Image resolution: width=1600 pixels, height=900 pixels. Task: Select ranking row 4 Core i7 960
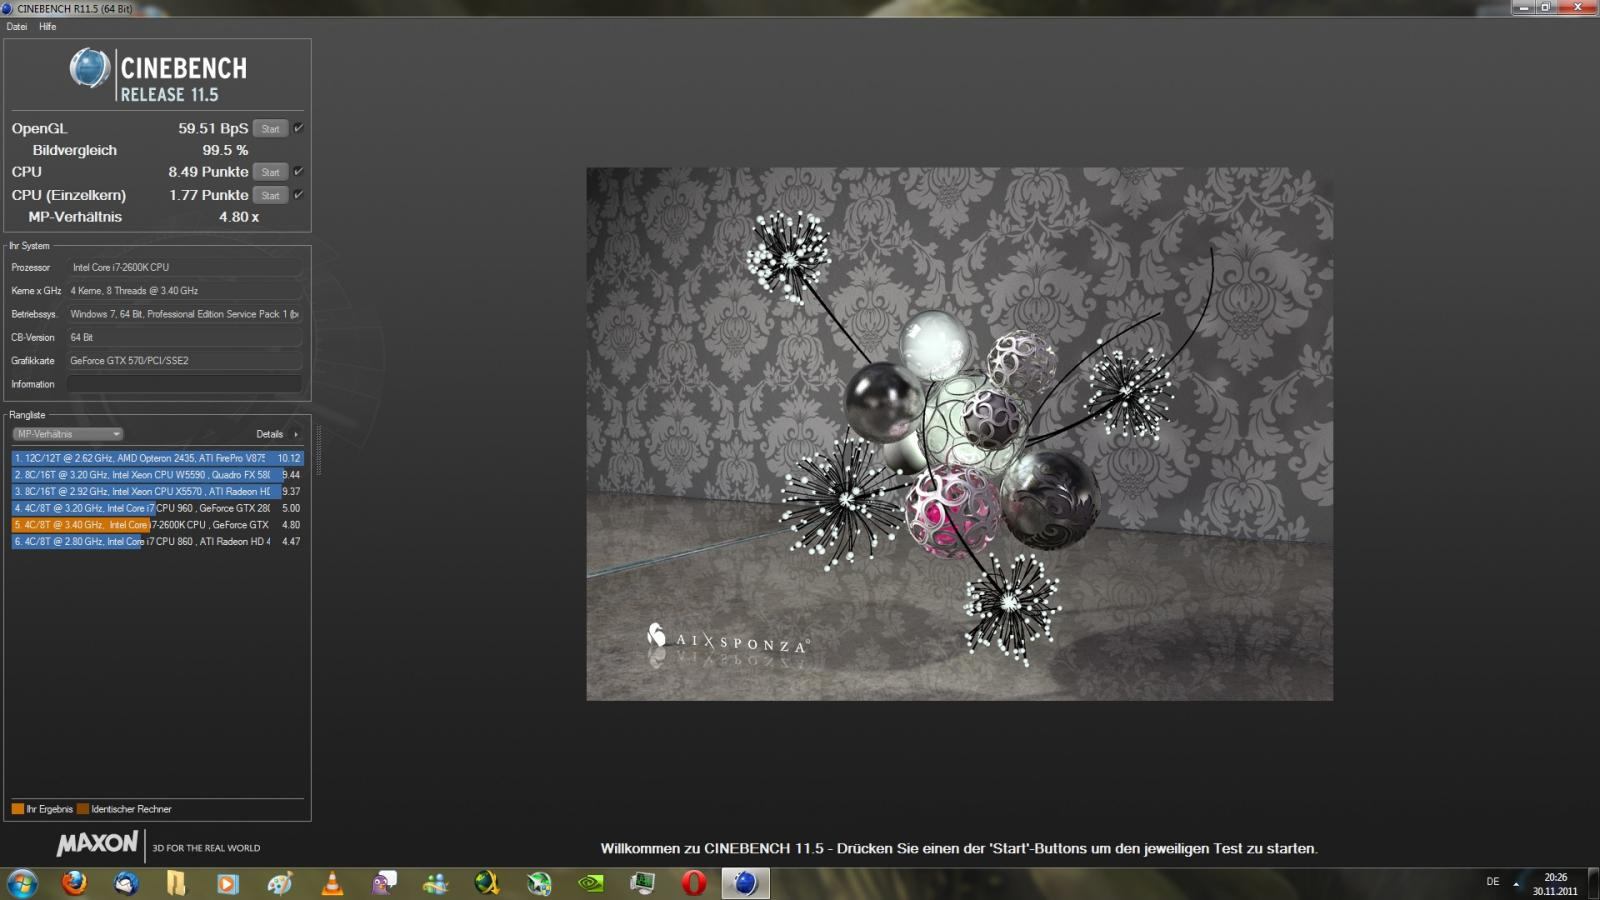157,508
